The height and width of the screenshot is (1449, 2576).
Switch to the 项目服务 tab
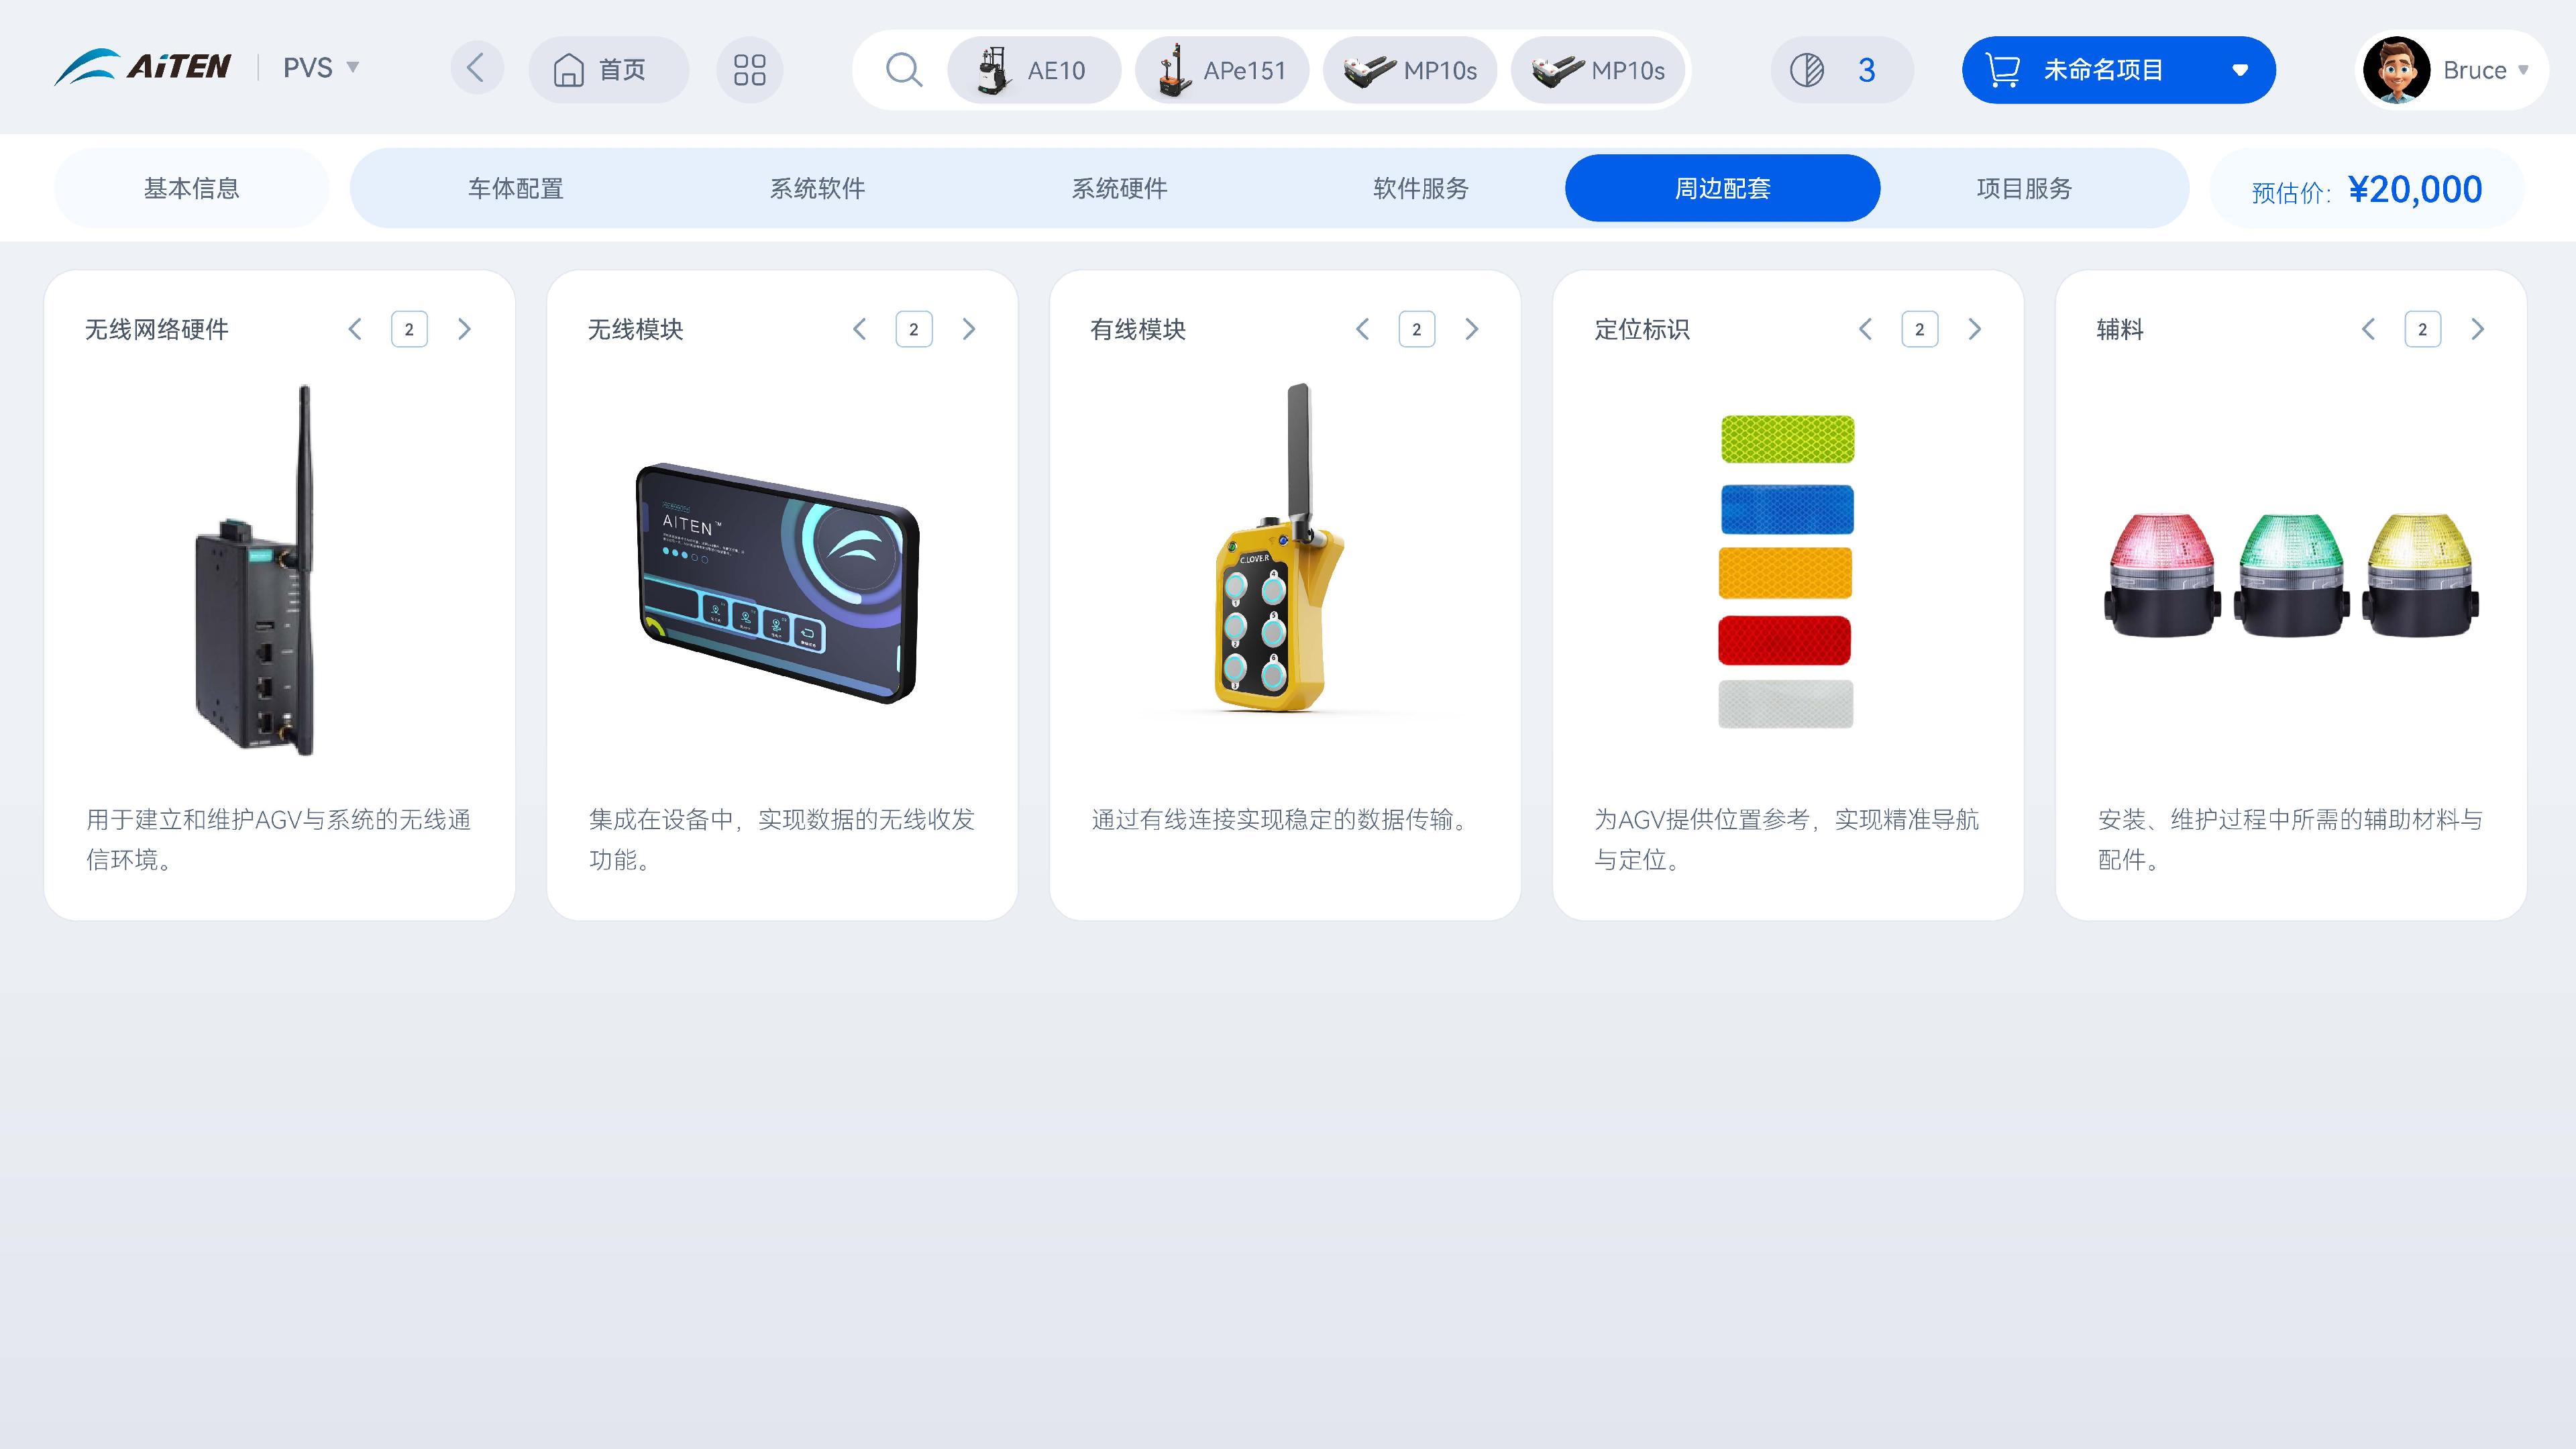tap(2023, 187)
